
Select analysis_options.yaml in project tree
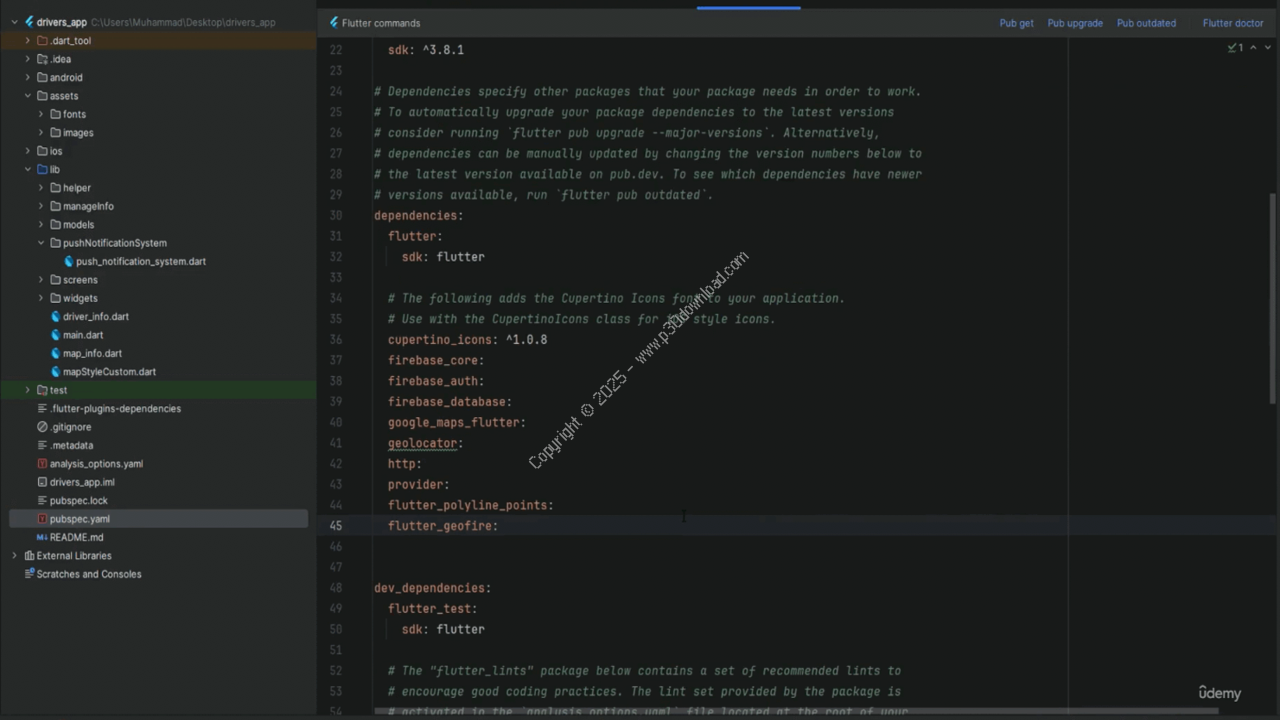pyautogui.click(x=96, y=464)
